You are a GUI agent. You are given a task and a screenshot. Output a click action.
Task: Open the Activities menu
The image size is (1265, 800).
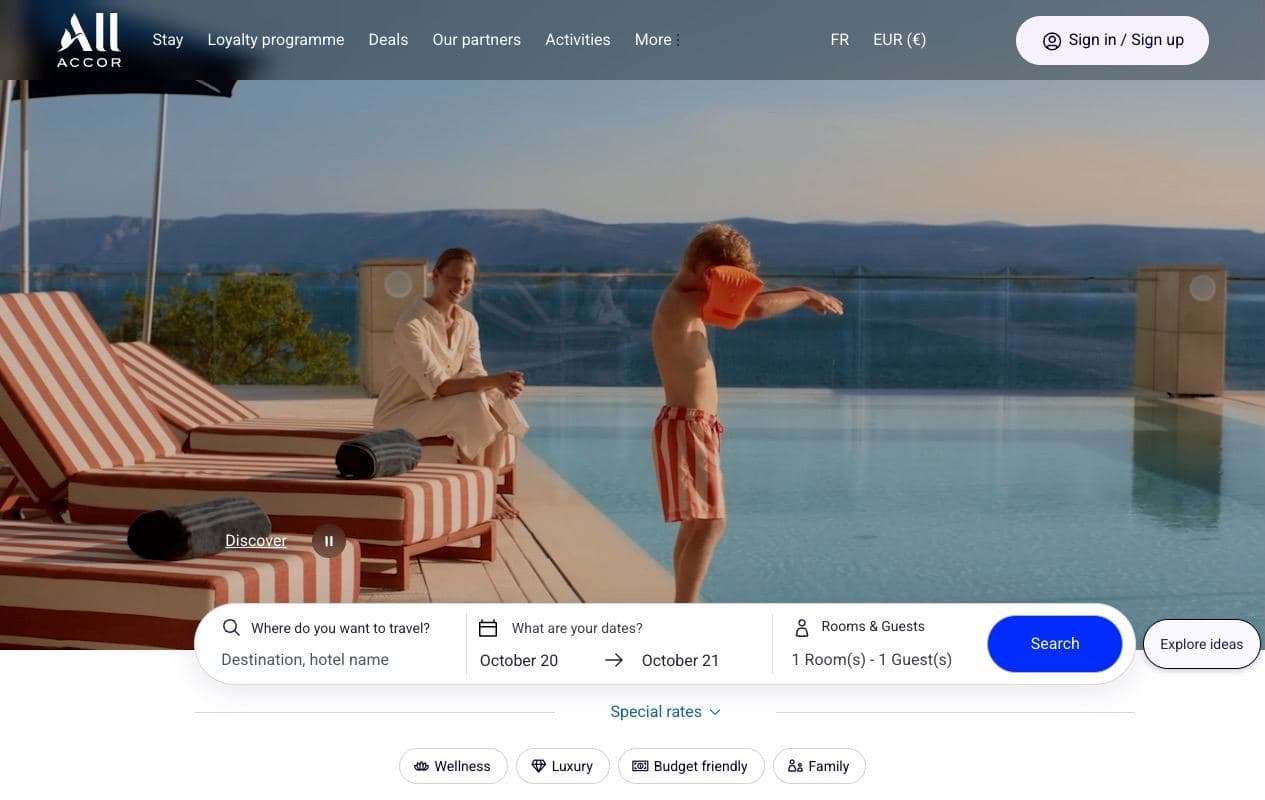[578, 40]
